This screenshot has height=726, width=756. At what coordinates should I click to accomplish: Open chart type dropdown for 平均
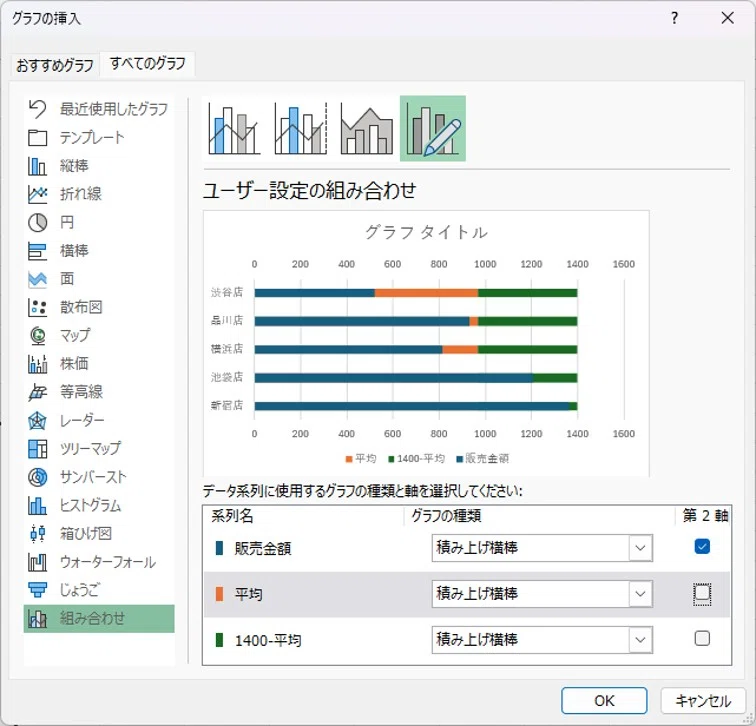click(x=640, y=594)
